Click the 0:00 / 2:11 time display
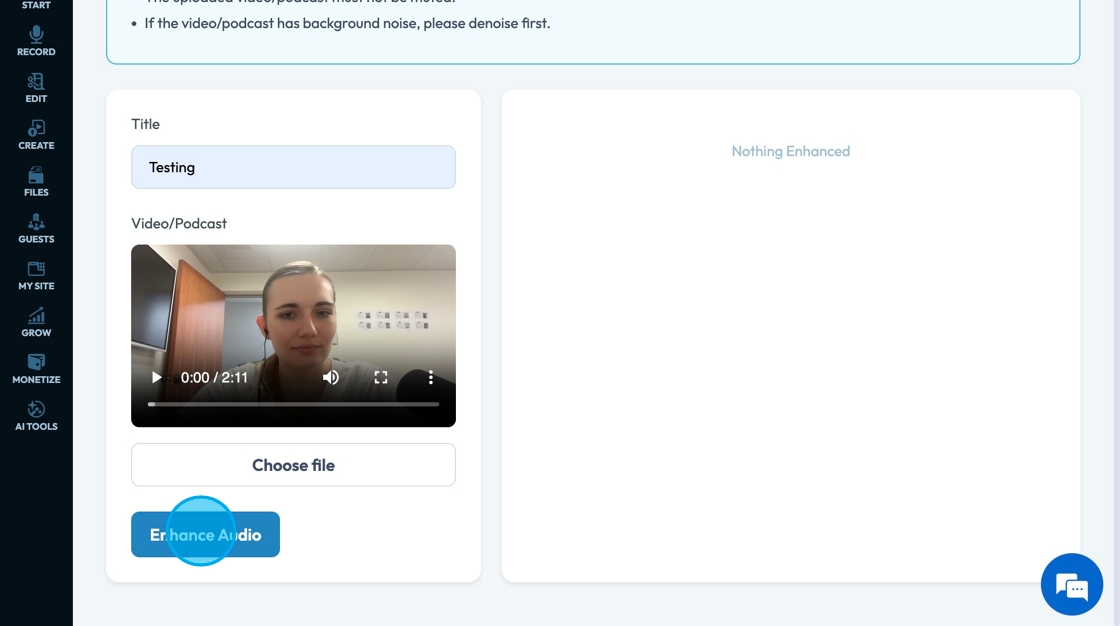 (x=214, y=377)
